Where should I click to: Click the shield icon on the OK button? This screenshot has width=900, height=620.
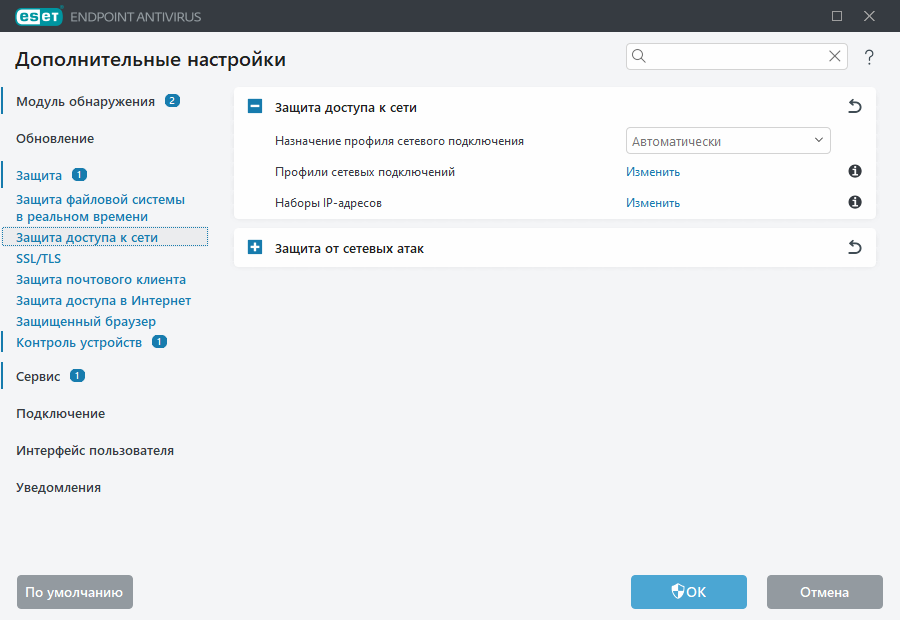(675, 591)
